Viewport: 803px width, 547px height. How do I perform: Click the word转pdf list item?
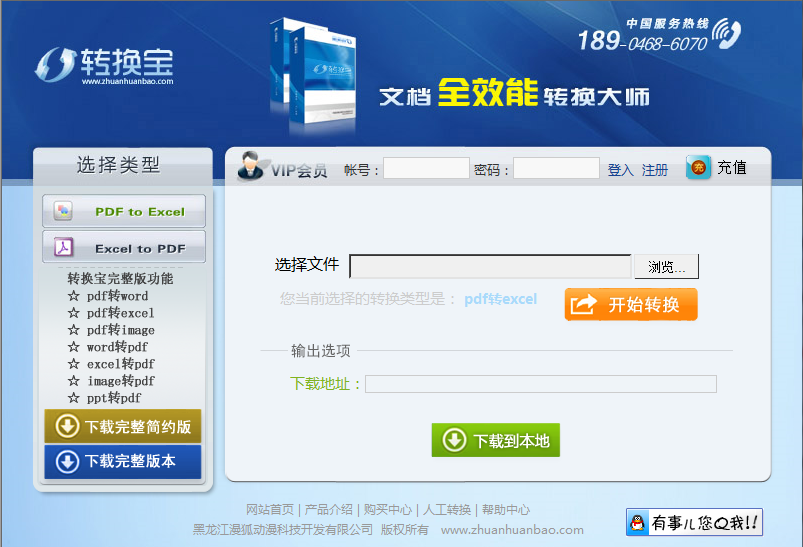117,347
